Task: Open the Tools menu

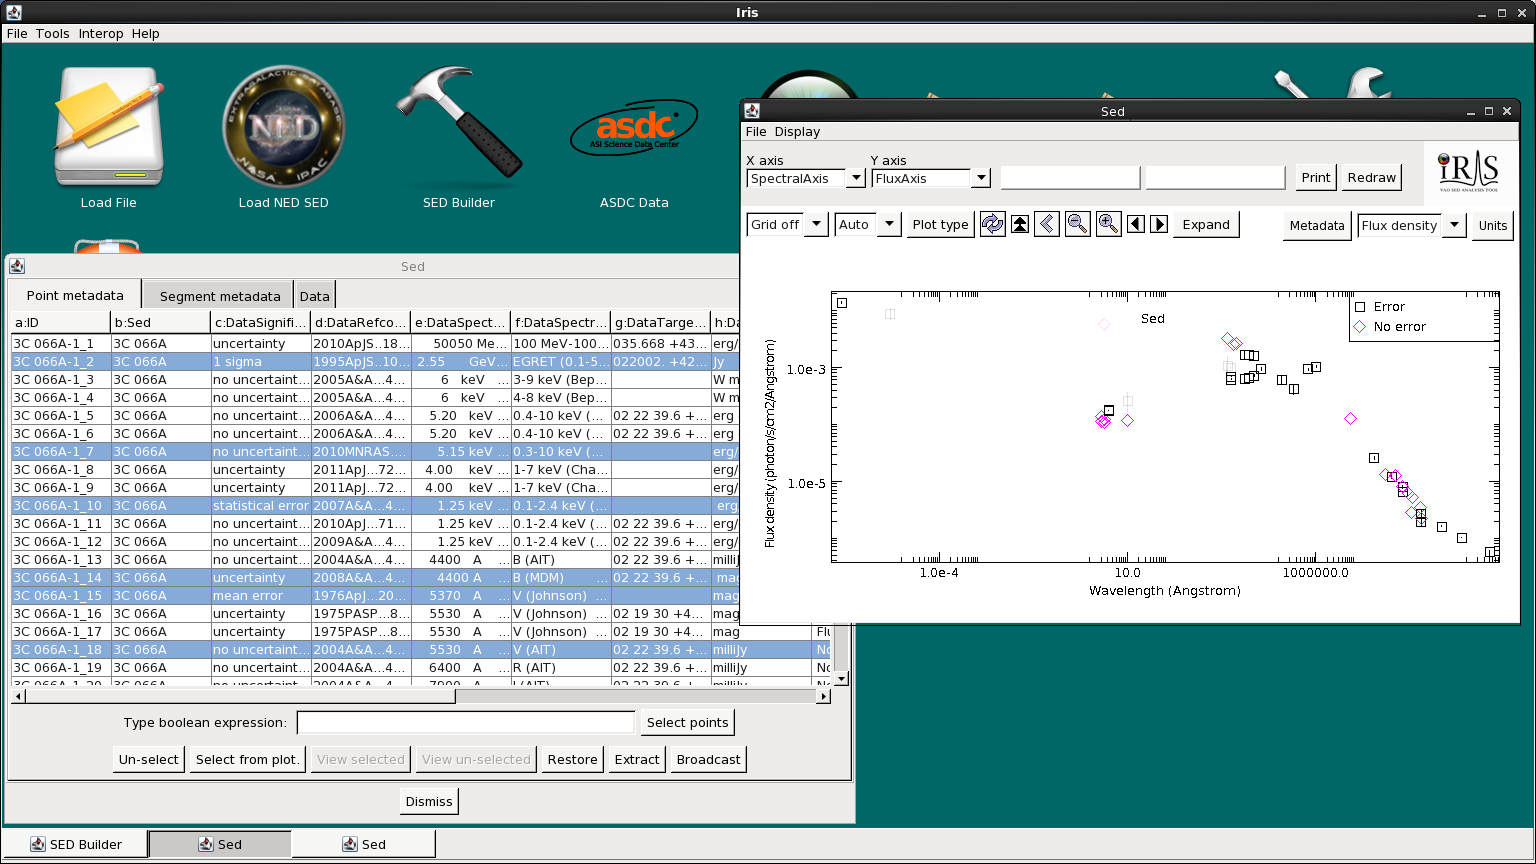Action: pos(53,33)
